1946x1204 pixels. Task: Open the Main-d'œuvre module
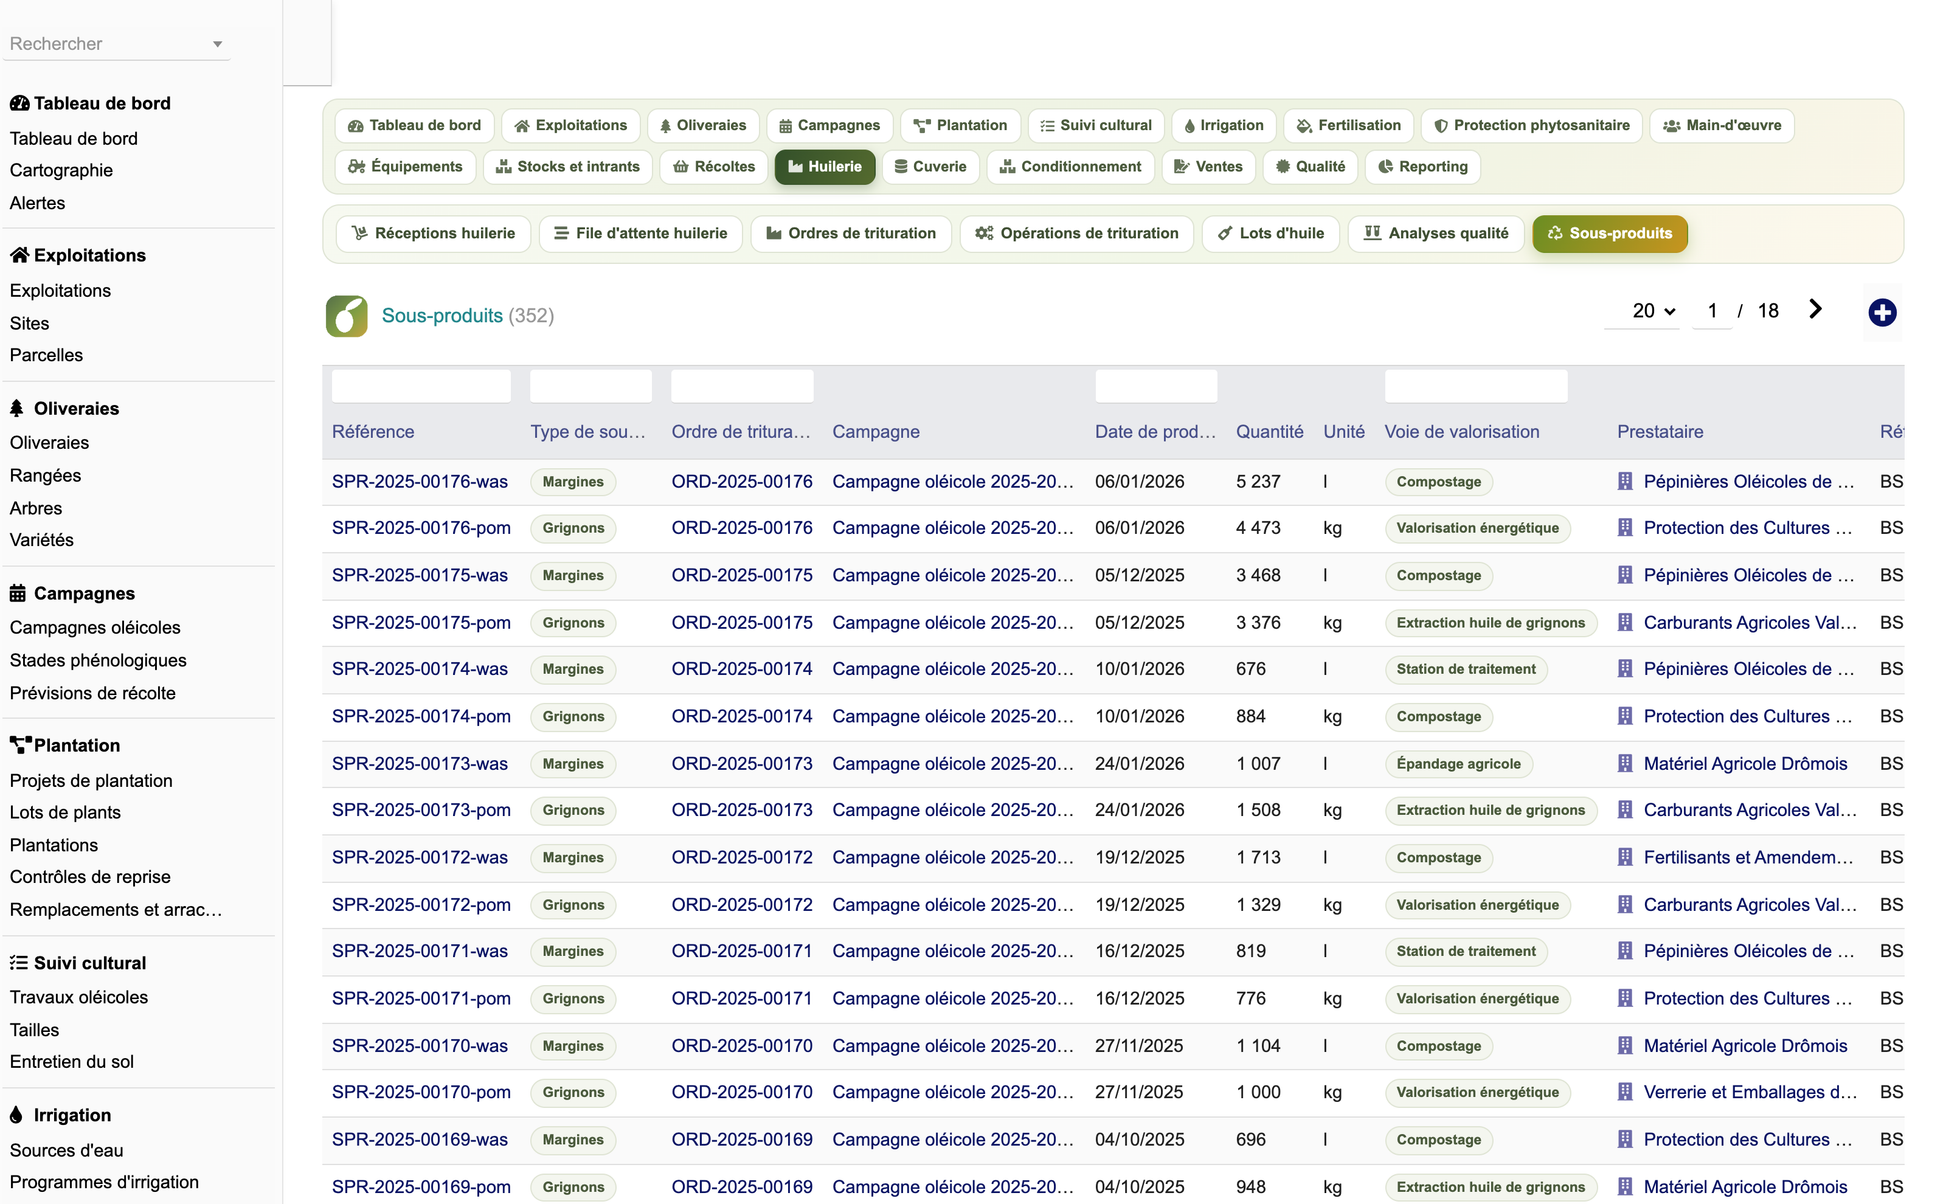(1721, 125)
